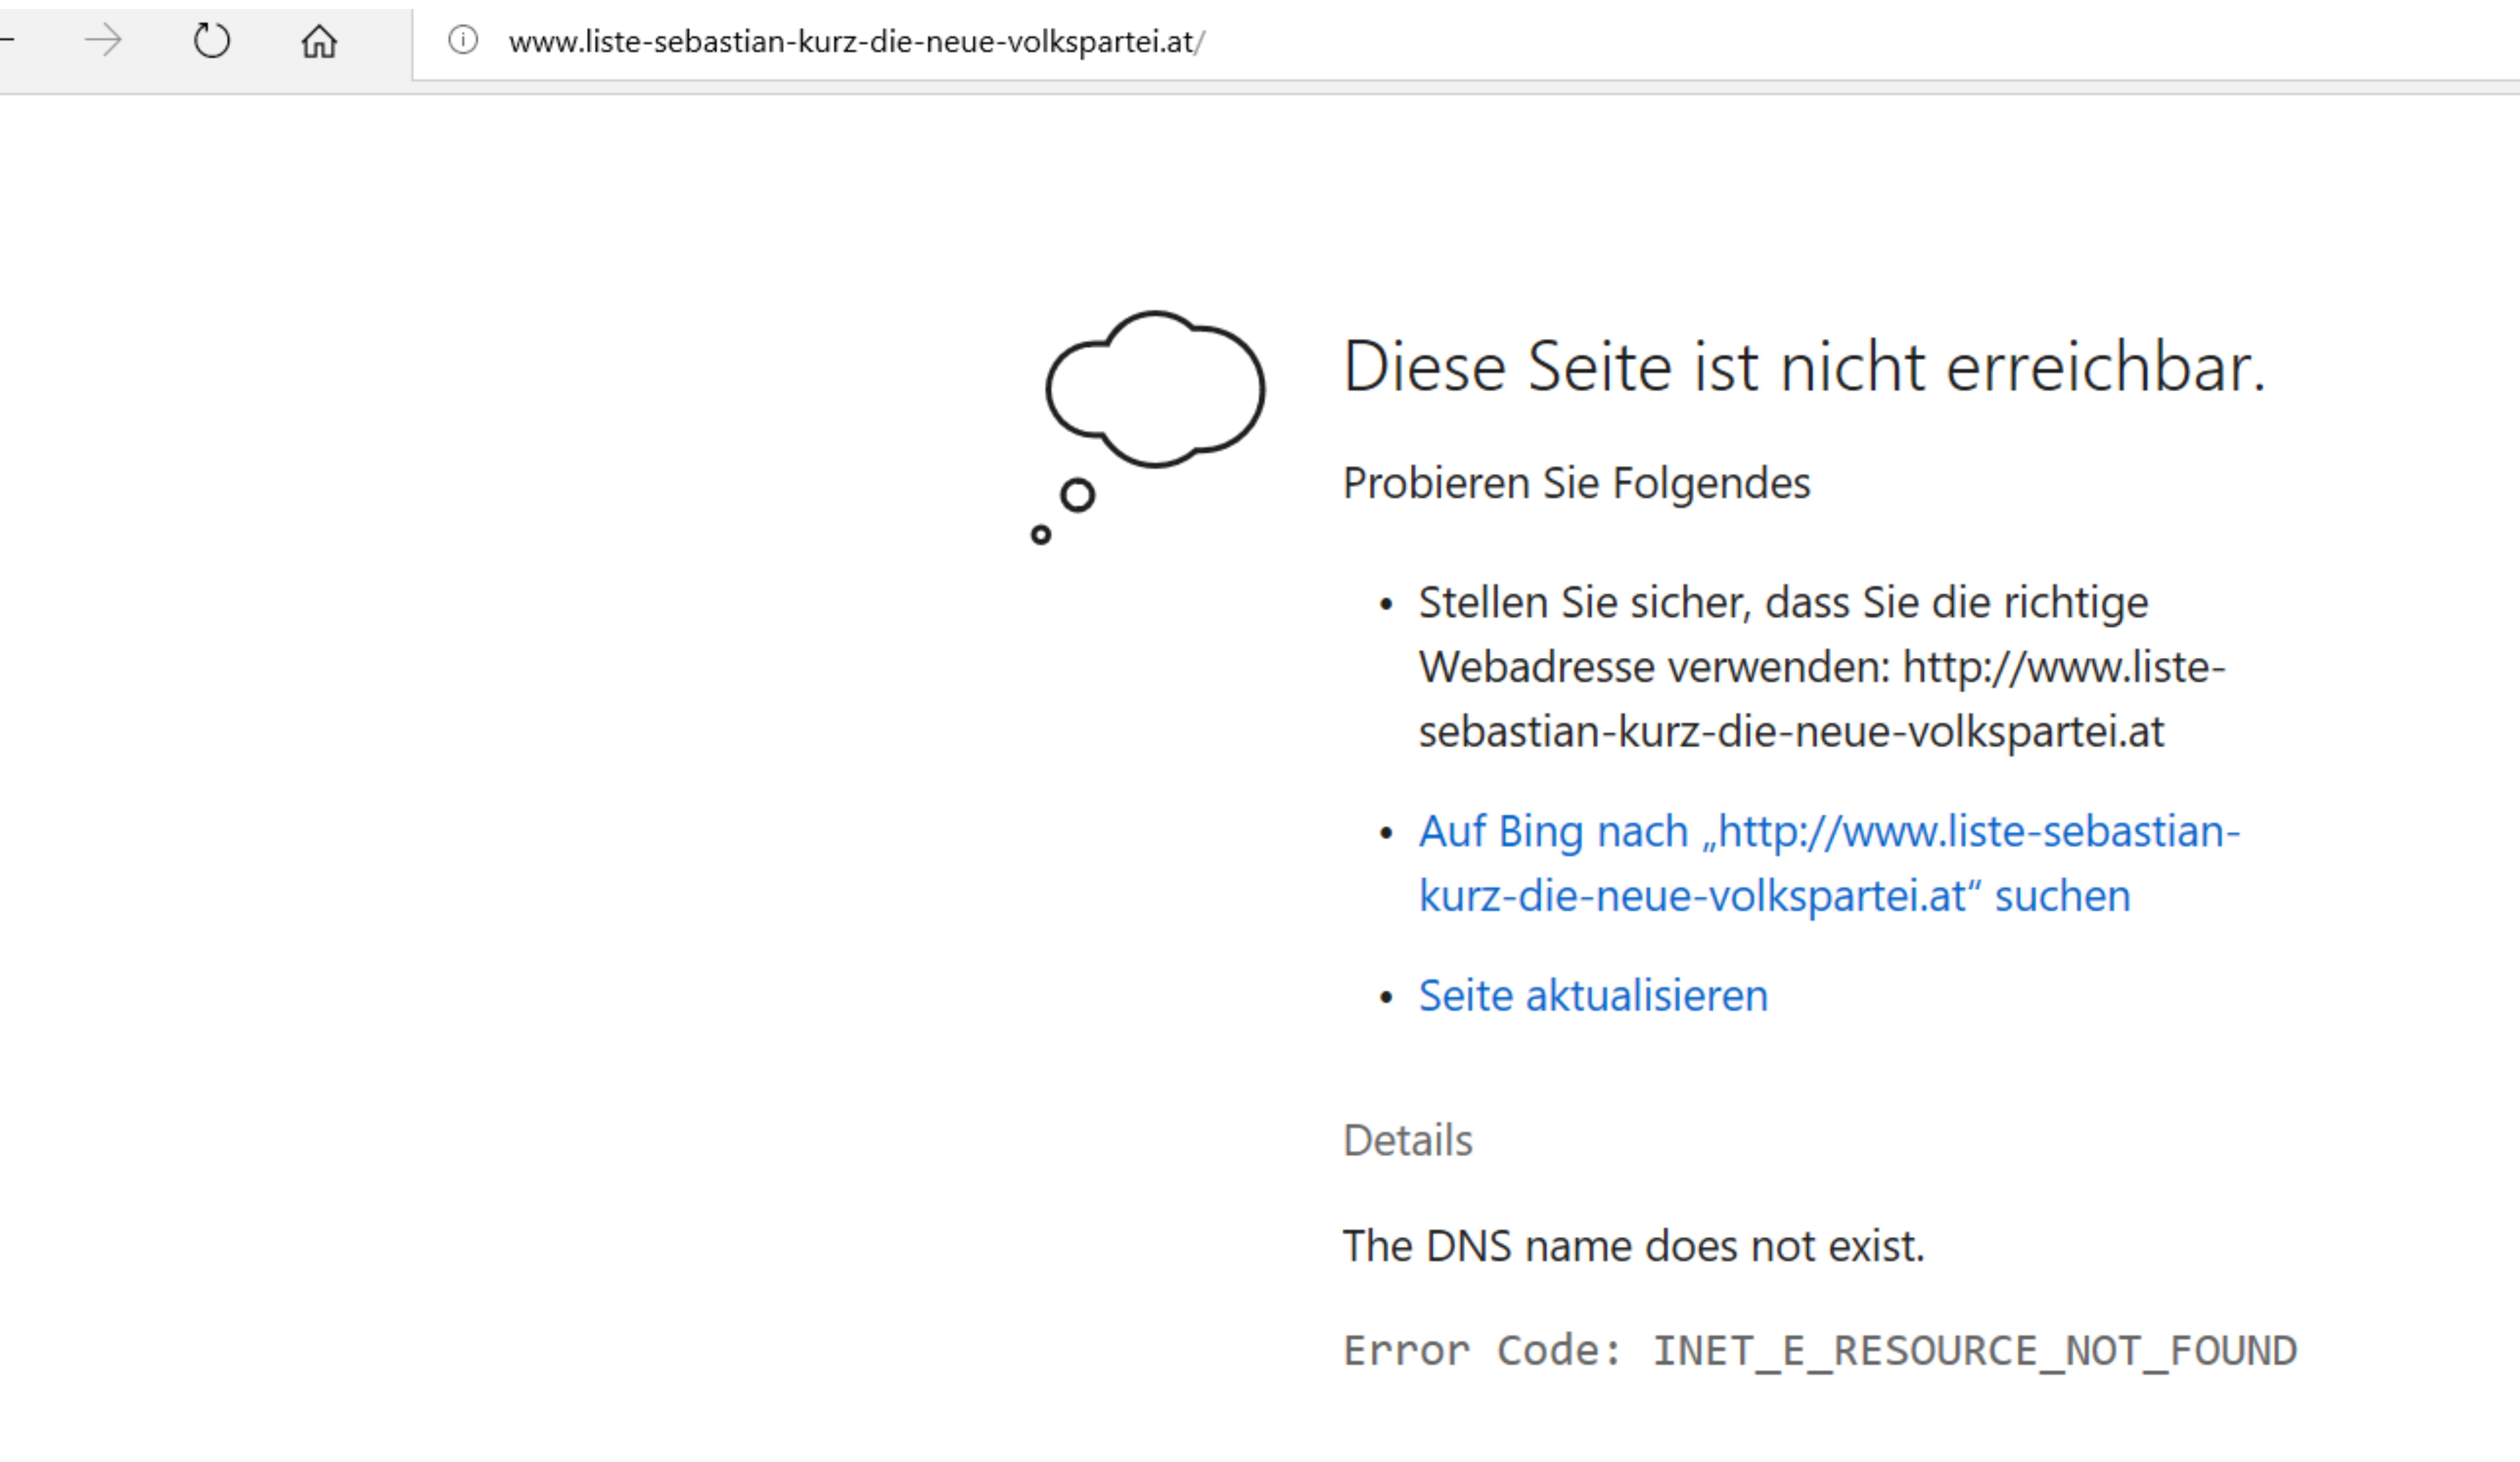Click the INET_E_RESOURCE_NOT_FOUND error value
Image resolution: width=2520 pixels, height=1462 pixels.
1974,1351
